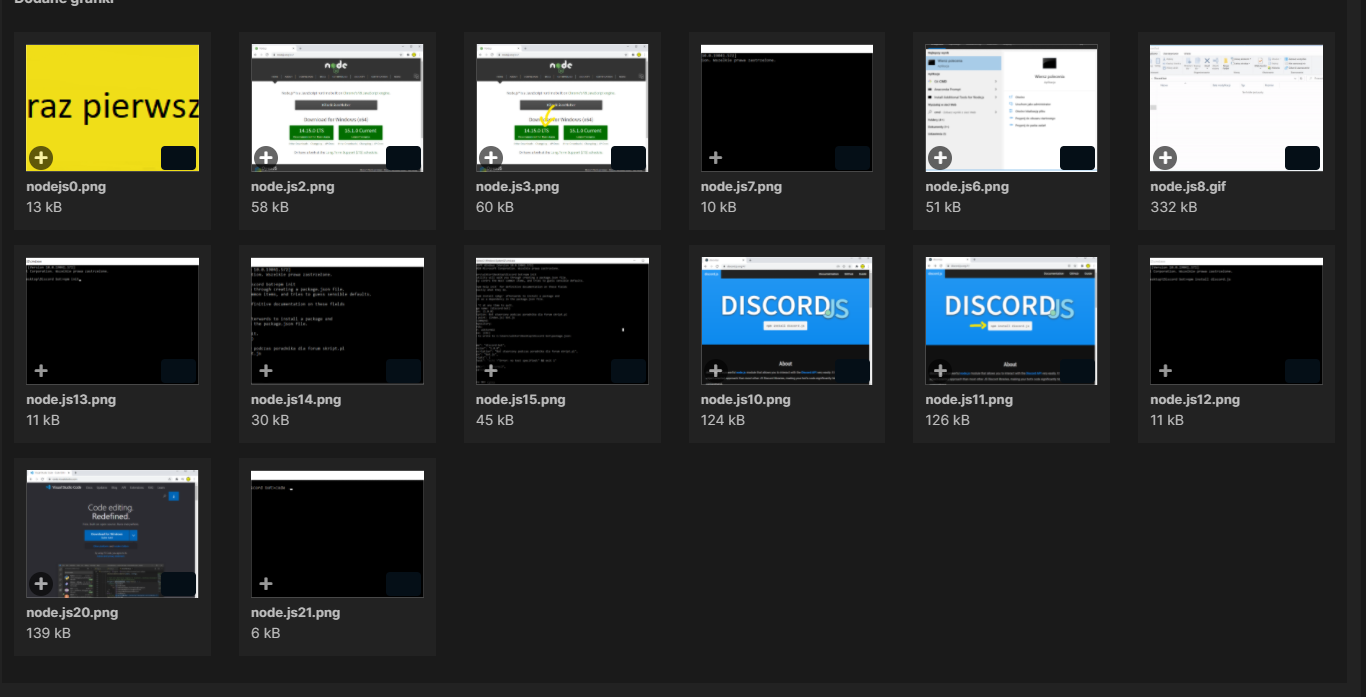Viewport: 1366px width, 697px height.
Task: Hit the plus icon on node.js10.png
Action: (x=716, y=371)
